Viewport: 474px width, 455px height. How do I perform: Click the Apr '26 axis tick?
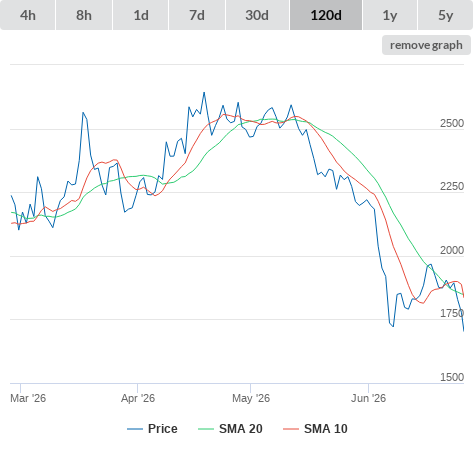pos(138,398)
